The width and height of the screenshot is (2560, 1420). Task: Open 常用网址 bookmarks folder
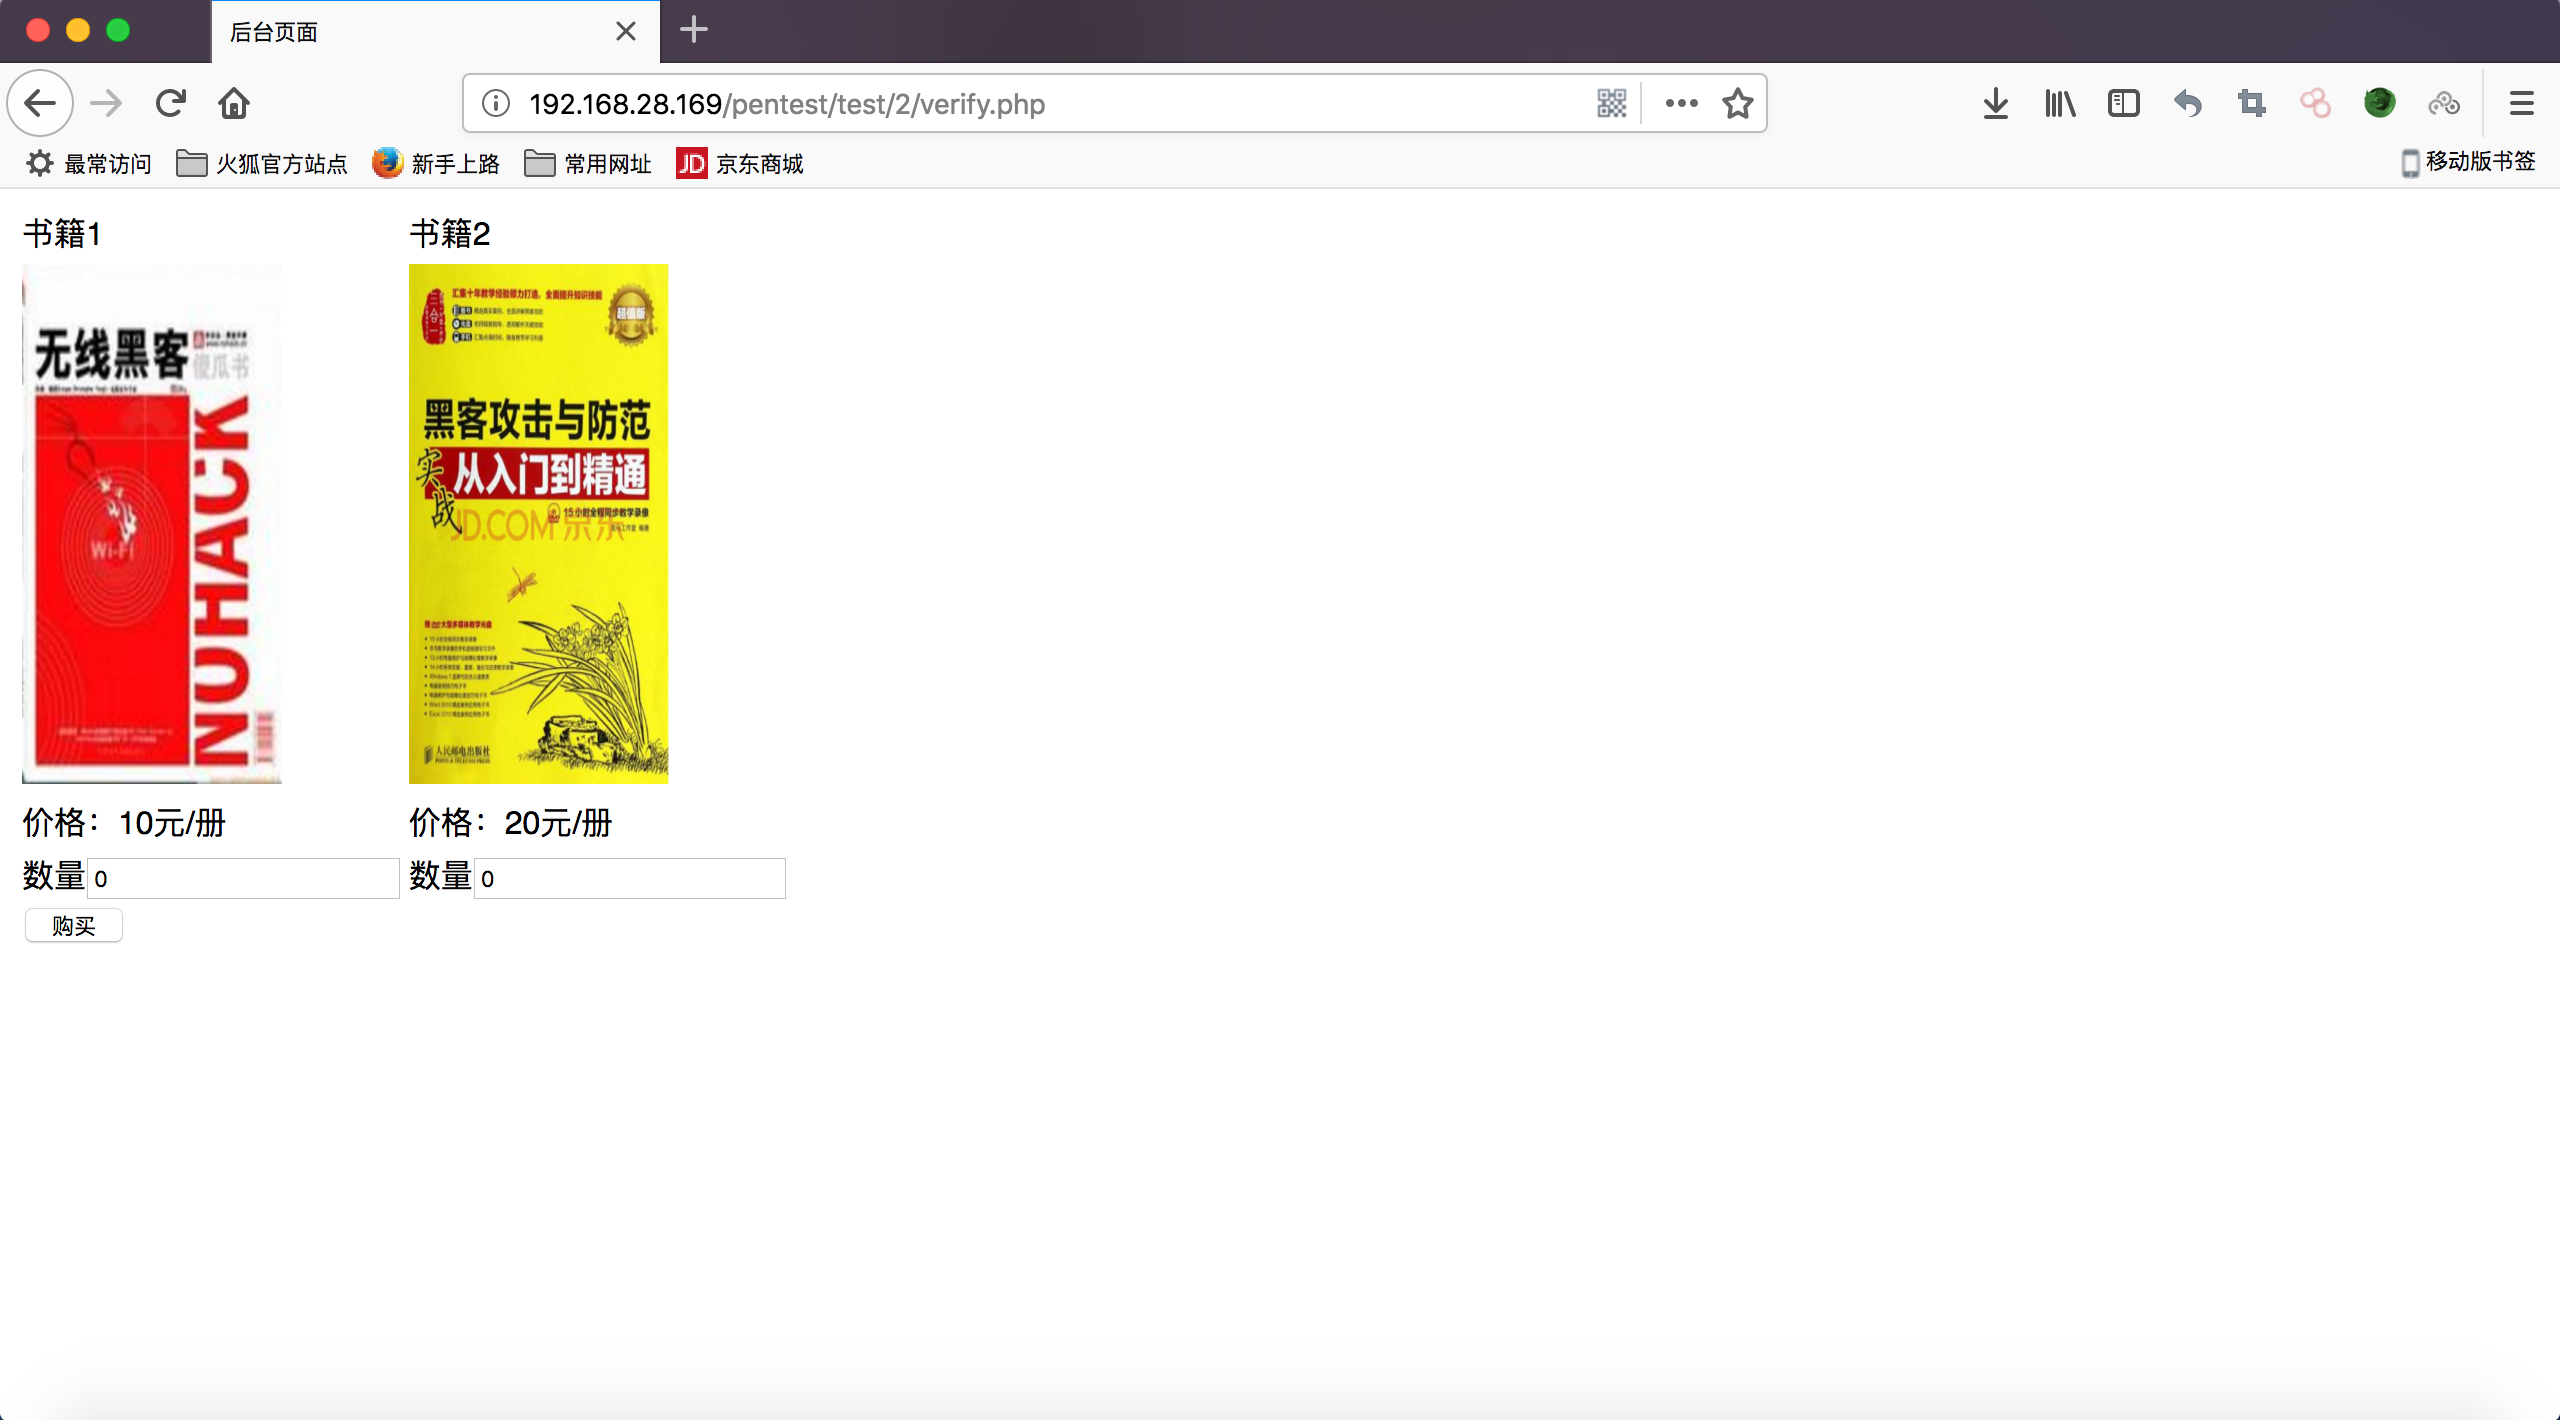(588, 163)
